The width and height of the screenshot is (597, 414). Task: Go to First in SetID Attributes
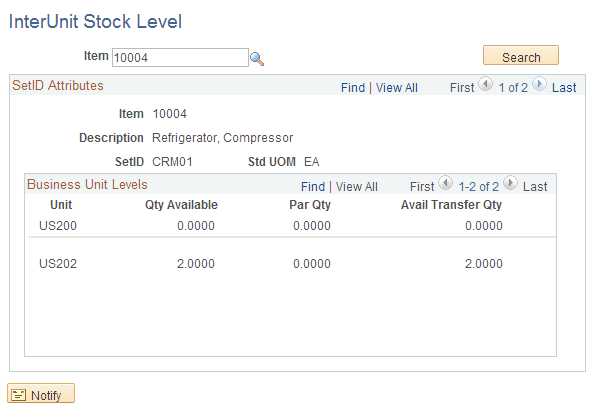(462, 88)
